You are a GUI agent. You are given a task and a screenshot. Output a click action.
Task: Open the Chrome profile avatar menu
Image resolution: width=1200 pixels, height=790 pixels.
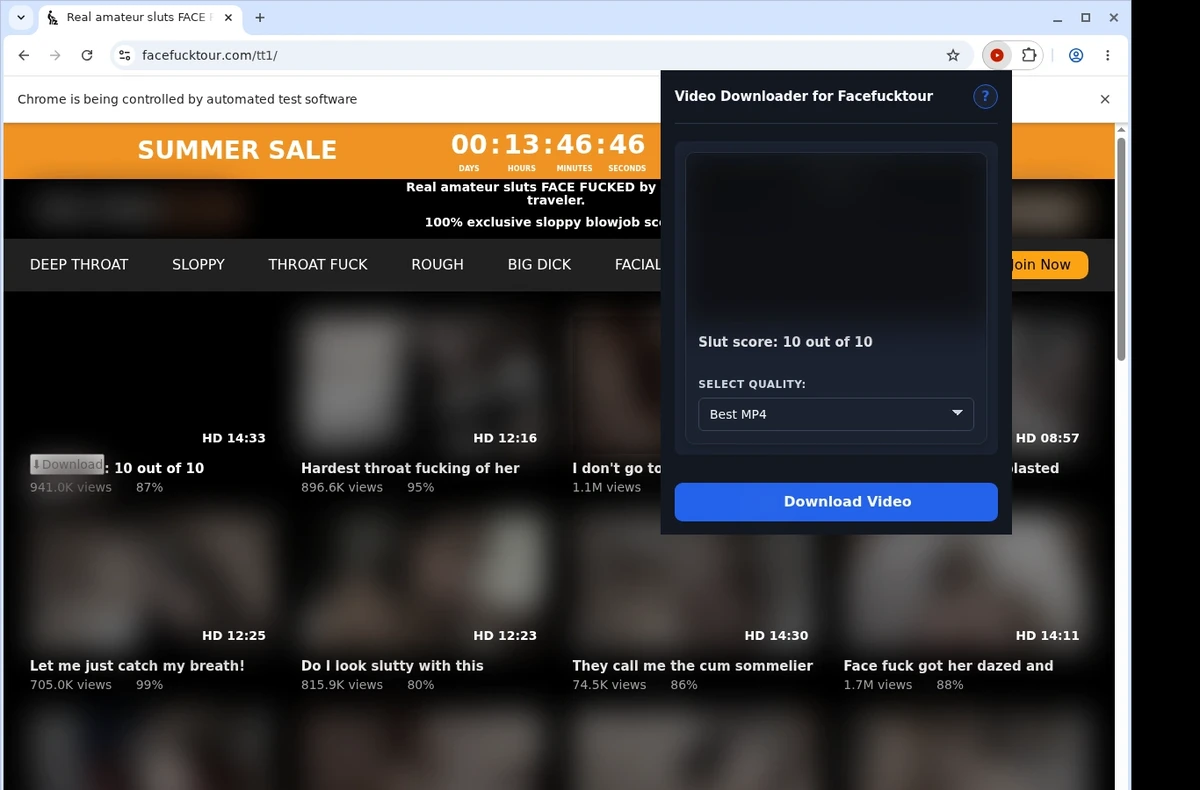1076,55
